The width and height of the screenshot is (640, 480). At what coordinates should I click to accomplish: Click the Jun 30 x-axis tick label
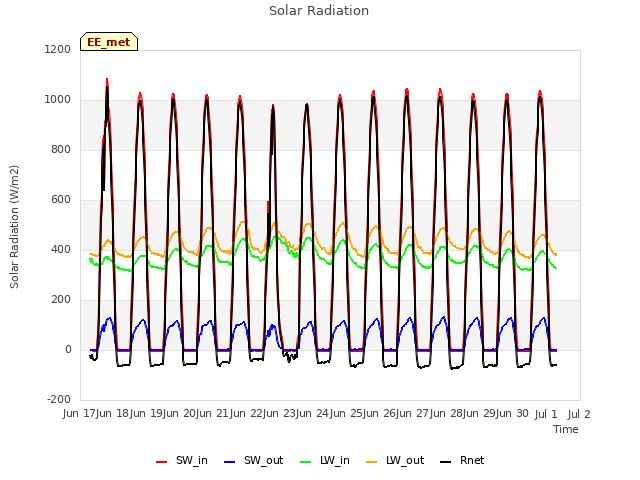coord(514,414)
